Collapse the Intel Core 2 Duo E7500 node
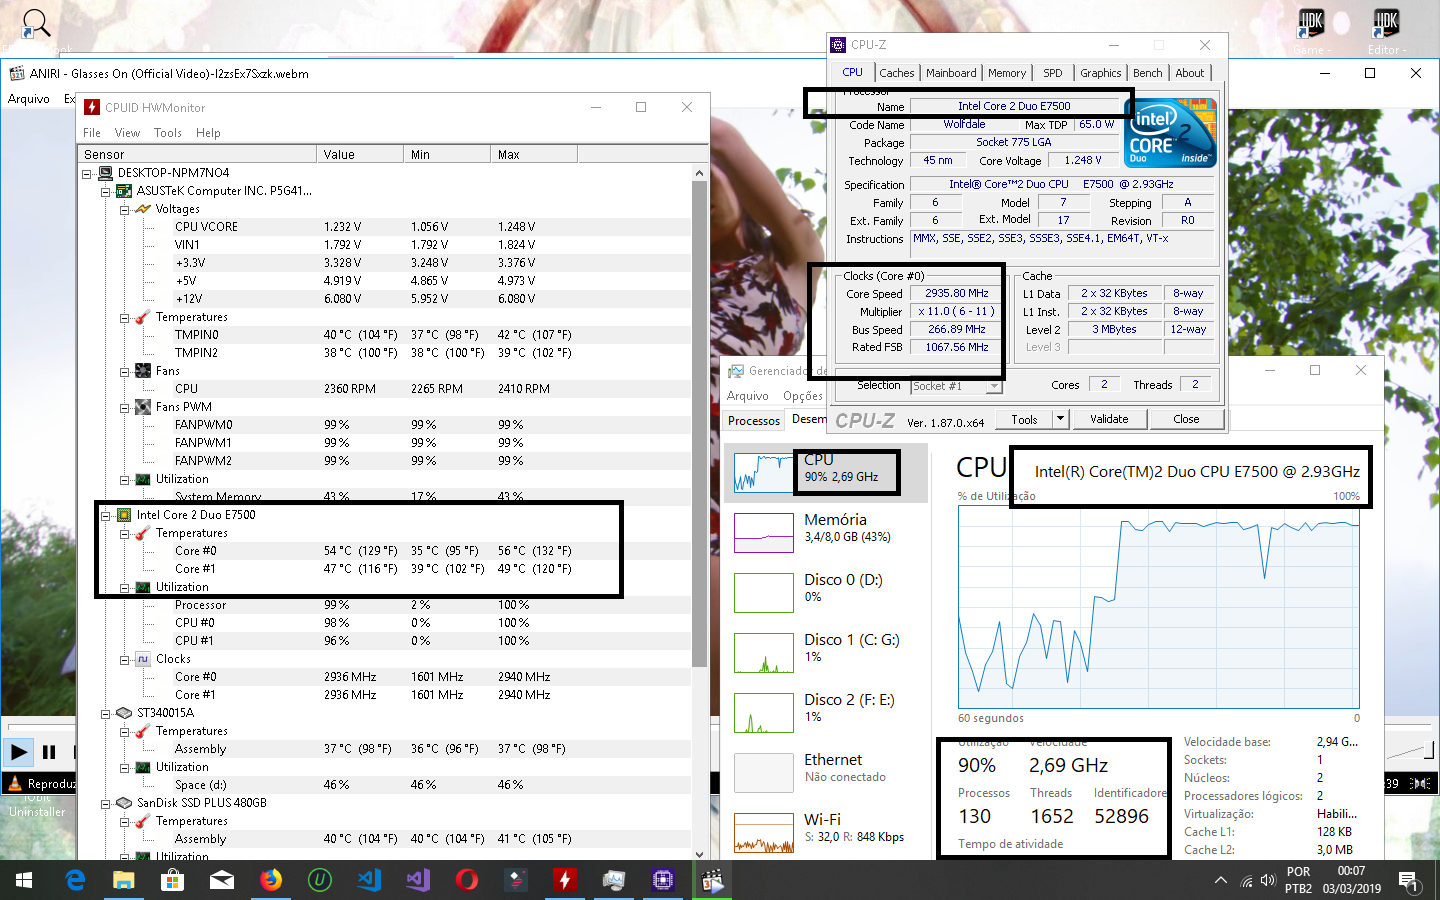This screenshot has height=900, width=1440. click(x=106, y=515)
